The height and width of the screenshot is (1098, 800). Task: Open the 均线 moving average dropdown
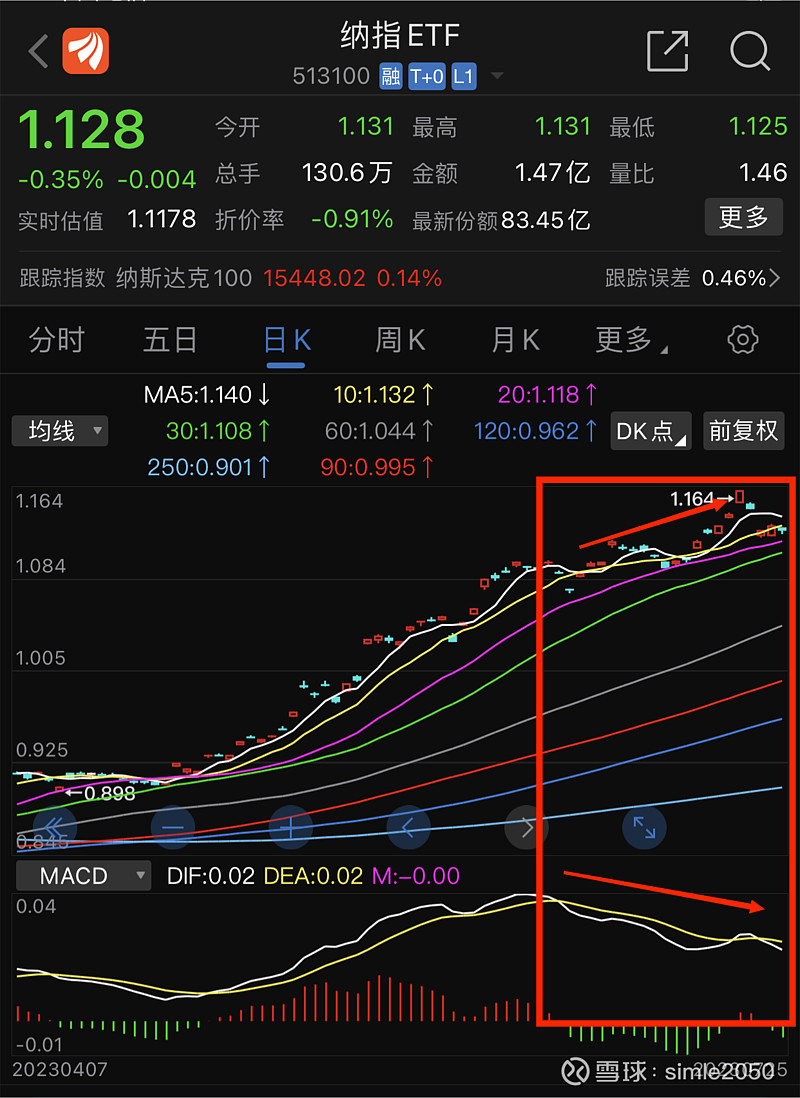pos(59,430)
